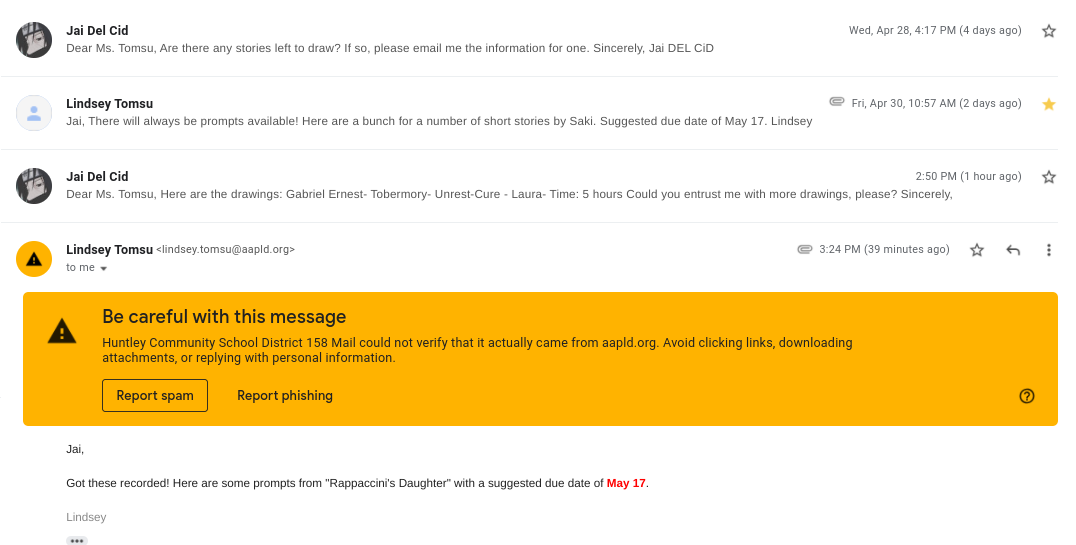Click Jai Del Cid's avatar on the 2:50 PM message
1076x545 pixels.
pos(34,186)
